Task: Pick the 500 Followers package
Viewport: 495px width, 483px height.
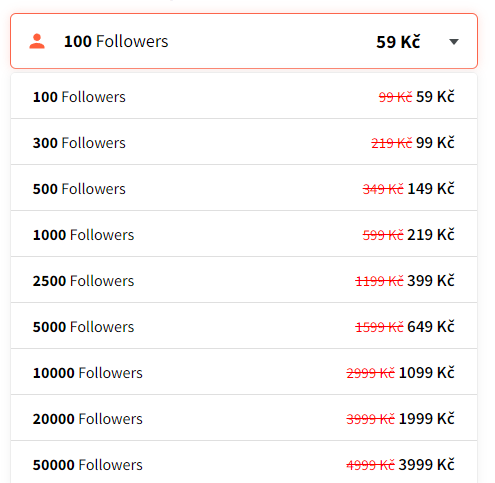Action: tap(244, 189)
